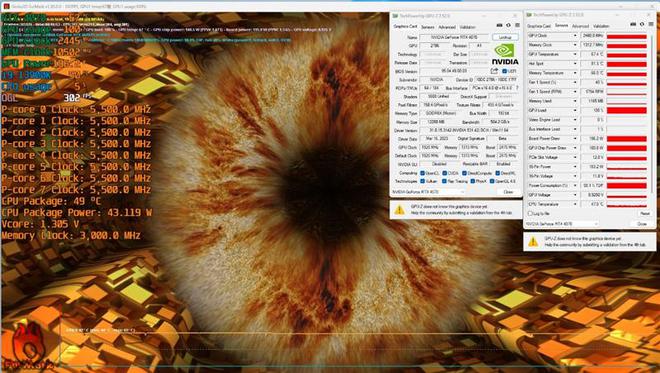Open the Advanced tab in Sensors window
This screenshot has width=660, height=373.
pyautogui.click(x=580, y=26)
